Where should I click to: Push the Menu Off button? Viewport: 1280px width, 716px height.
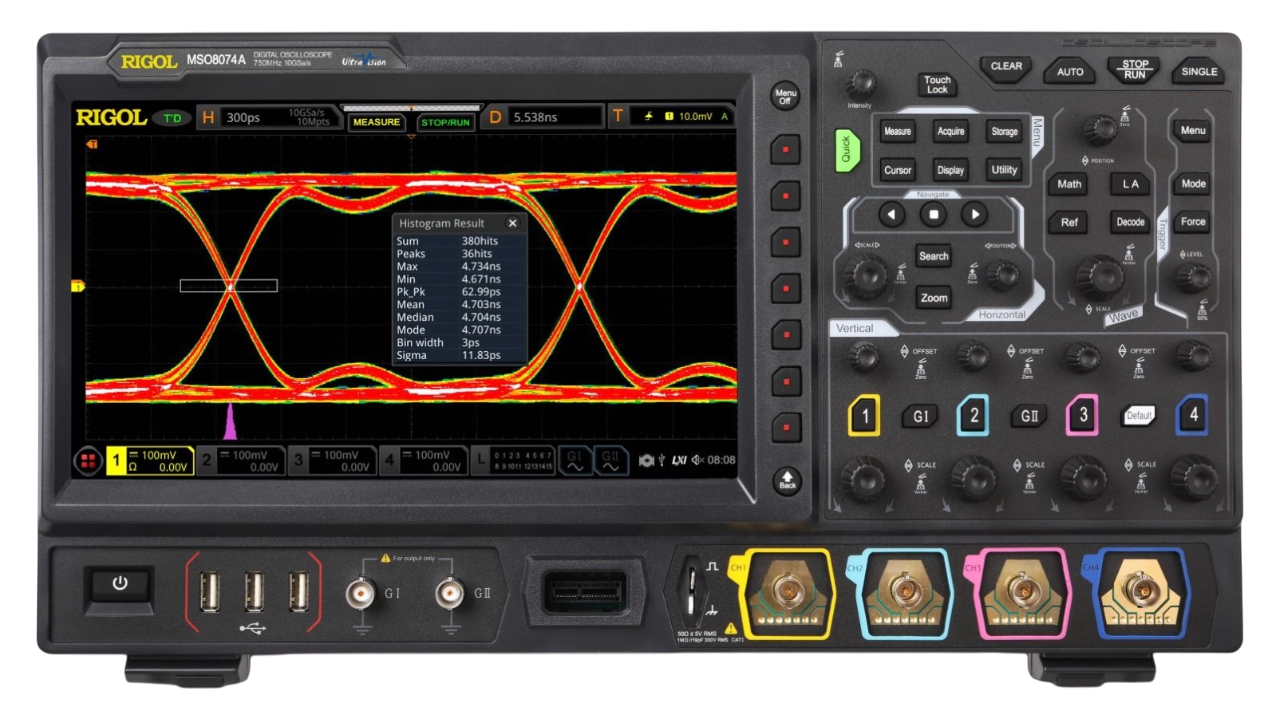pyautogui.click(x=786, y=96)
